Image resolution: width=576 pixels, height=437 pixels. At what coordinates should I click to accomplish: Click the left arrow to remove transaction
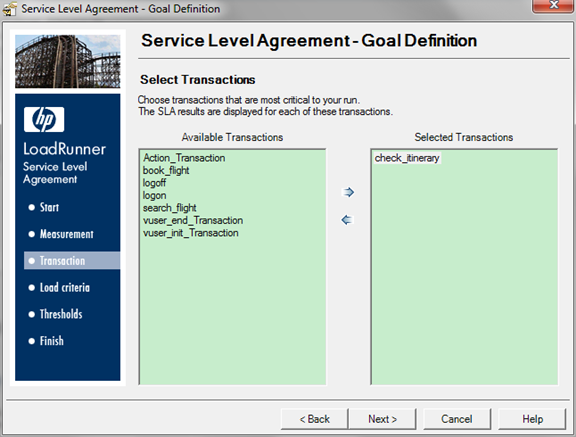347,220
